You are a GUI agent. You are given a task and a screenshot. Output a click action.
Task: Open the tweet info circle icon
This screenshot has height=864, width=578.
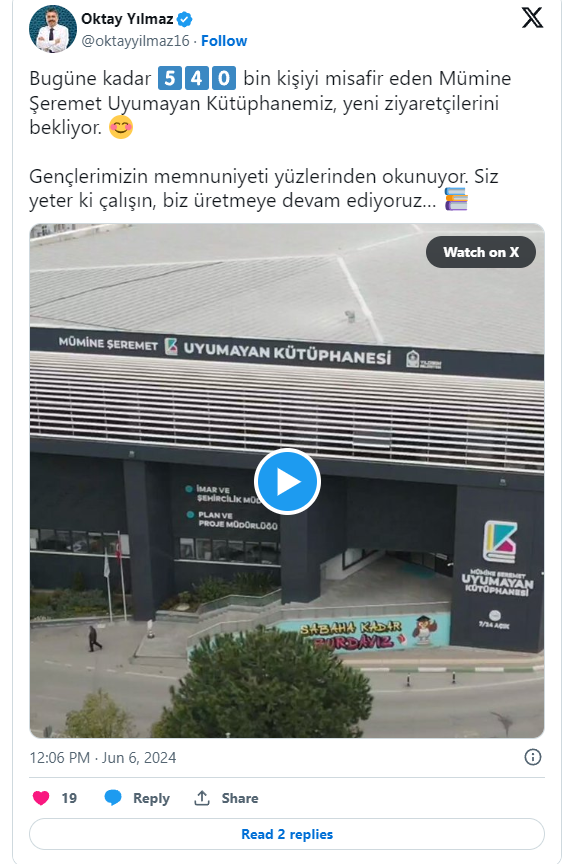pyautogui.click(x=532, y=757)
